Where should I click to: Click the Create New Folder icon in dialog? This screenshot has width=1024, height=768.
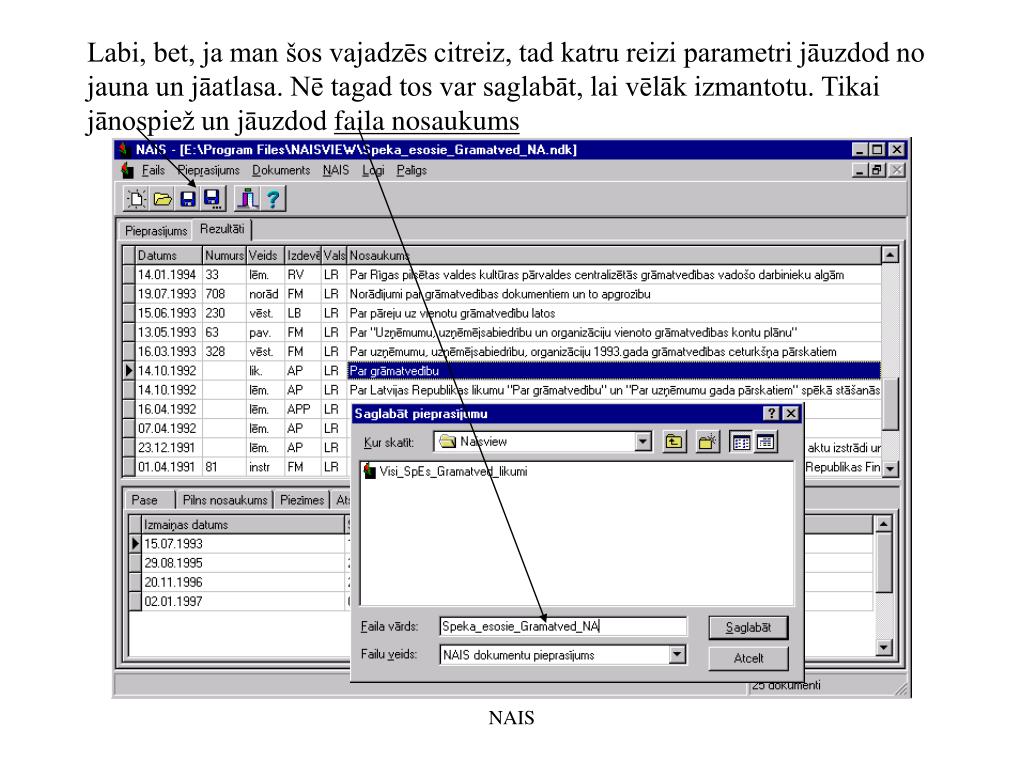[x=707, y=442]
